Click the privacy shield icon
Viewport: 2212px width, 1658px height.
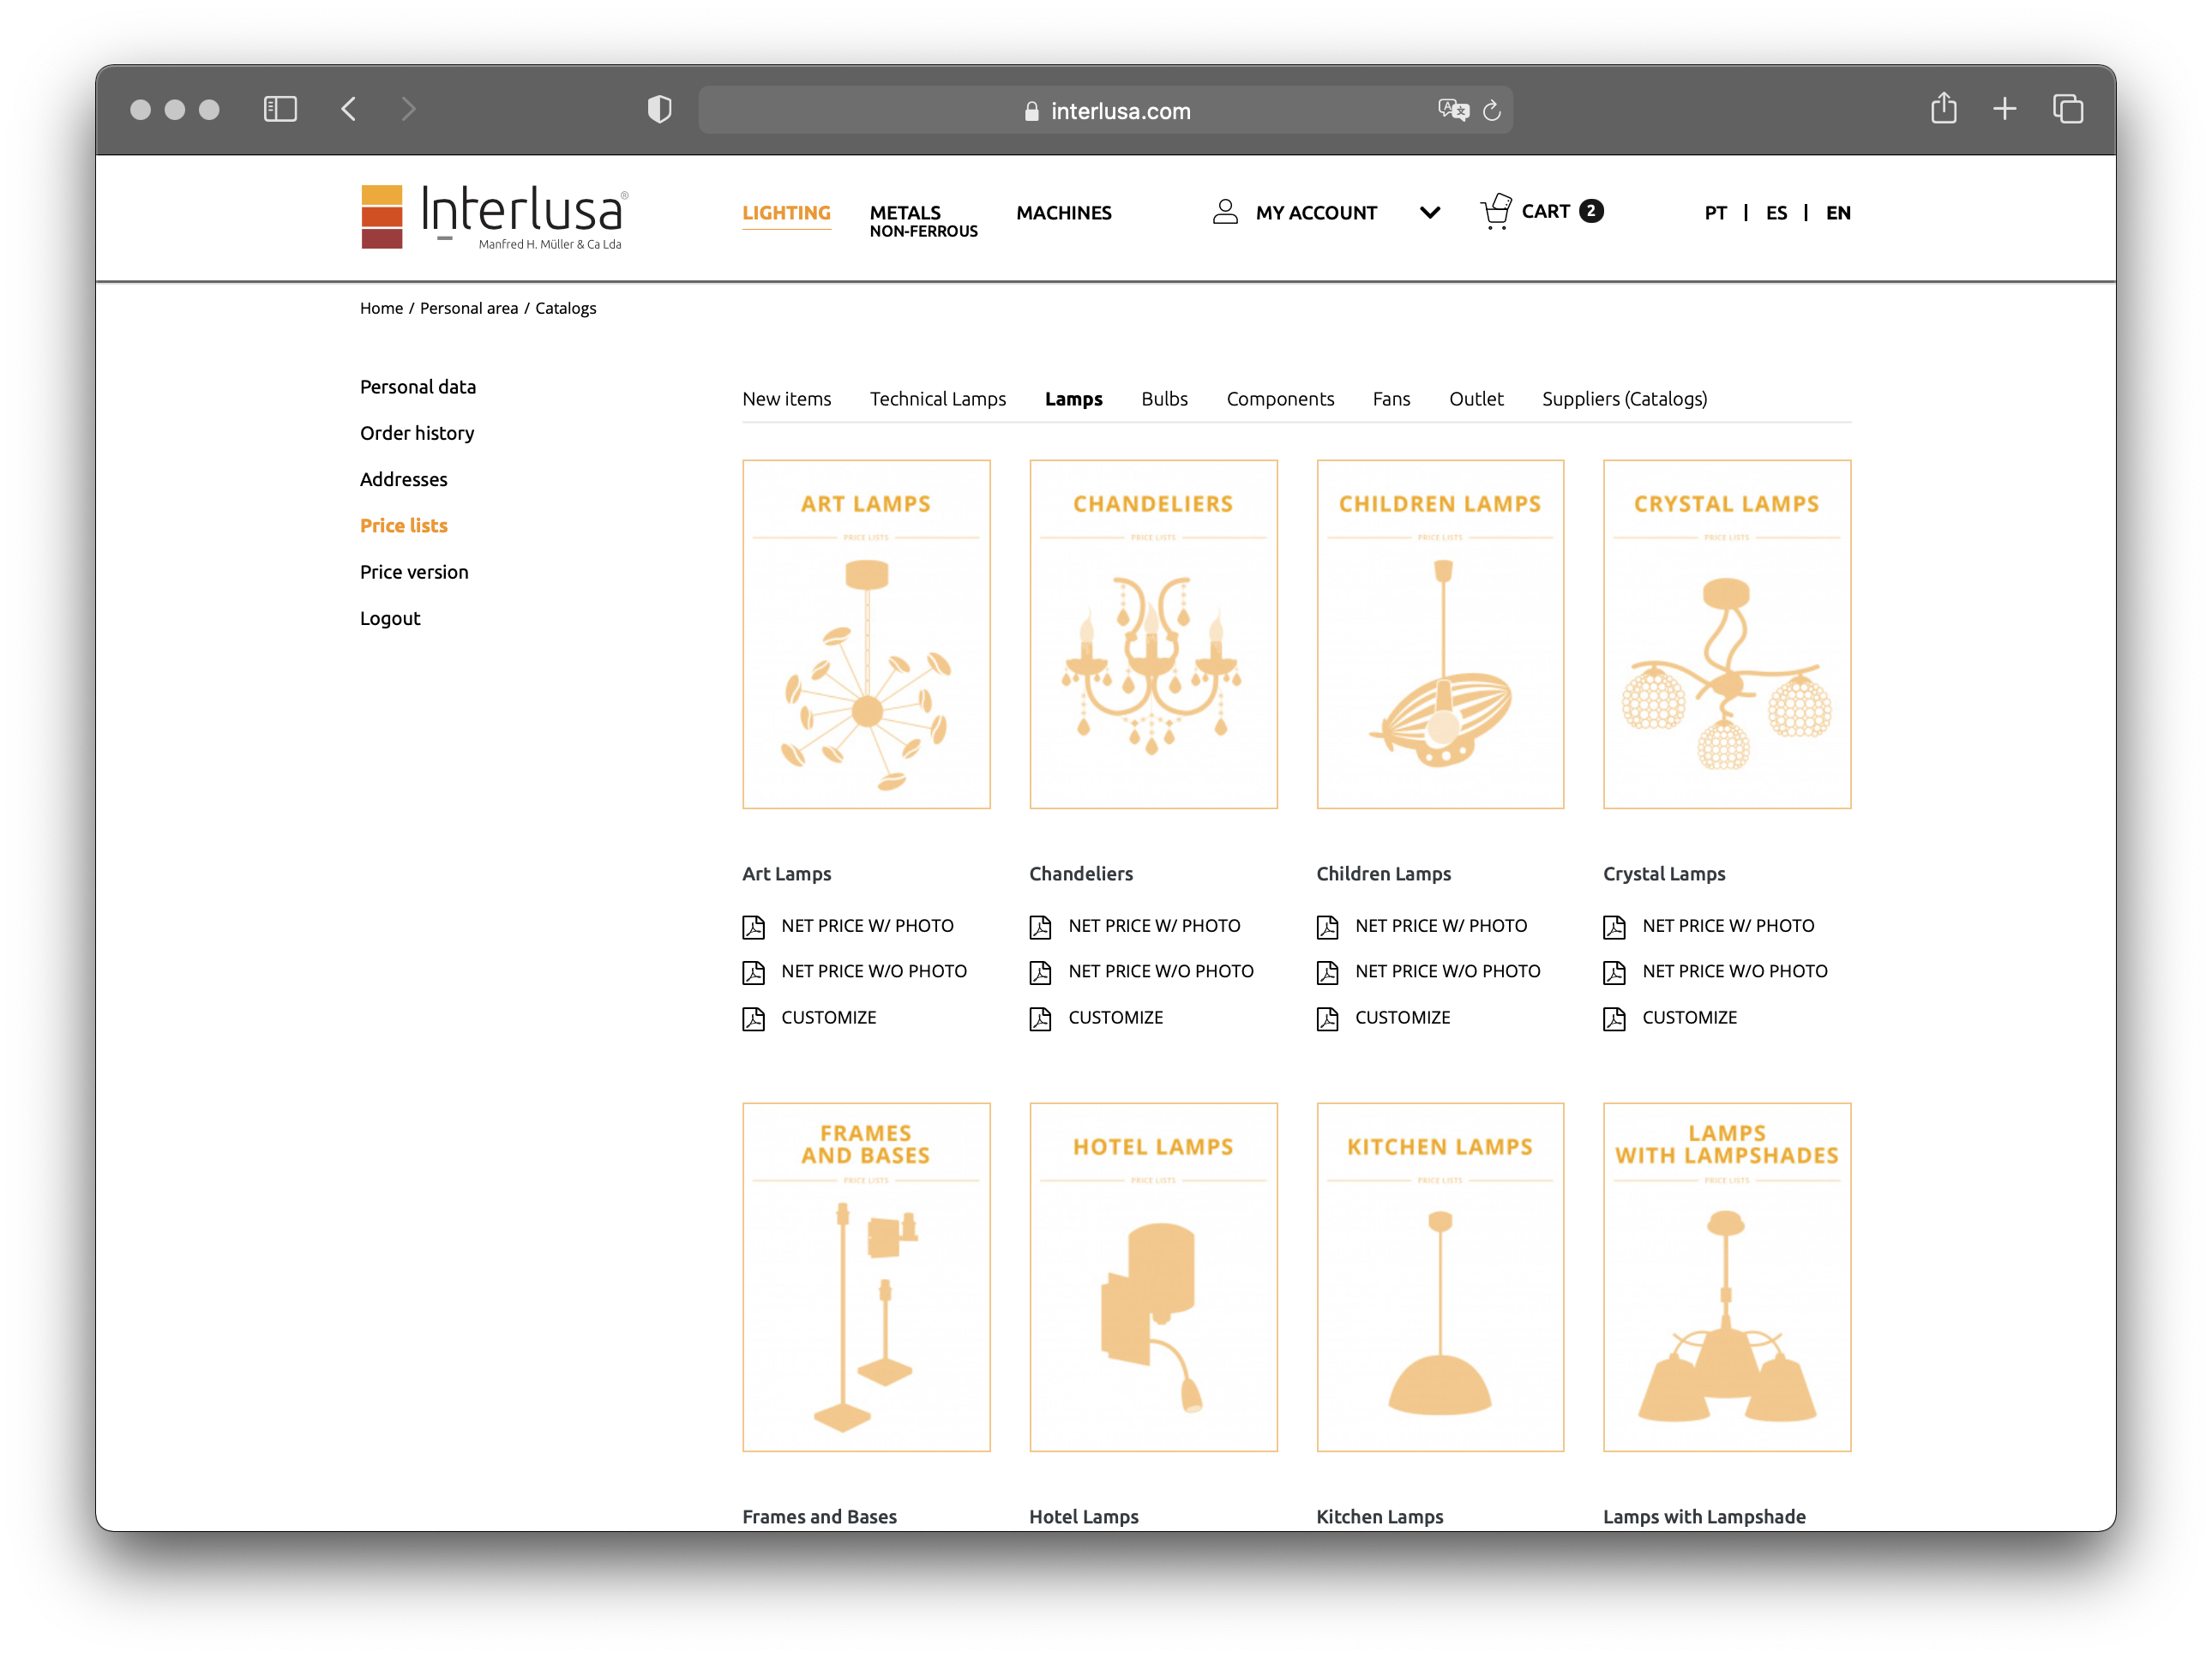[659, 109]
